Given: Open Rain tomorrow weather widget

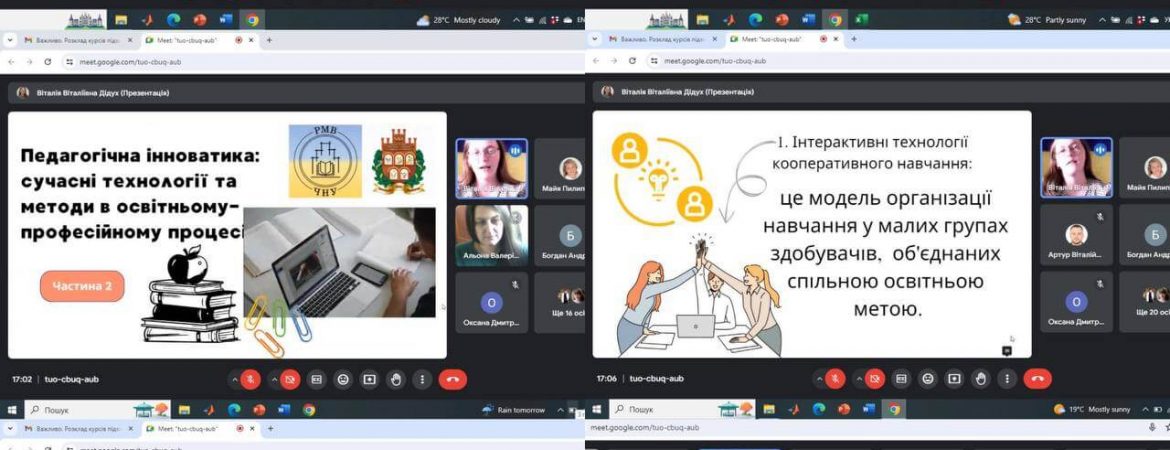Looking at the screenshot, I should pos(513,410).
